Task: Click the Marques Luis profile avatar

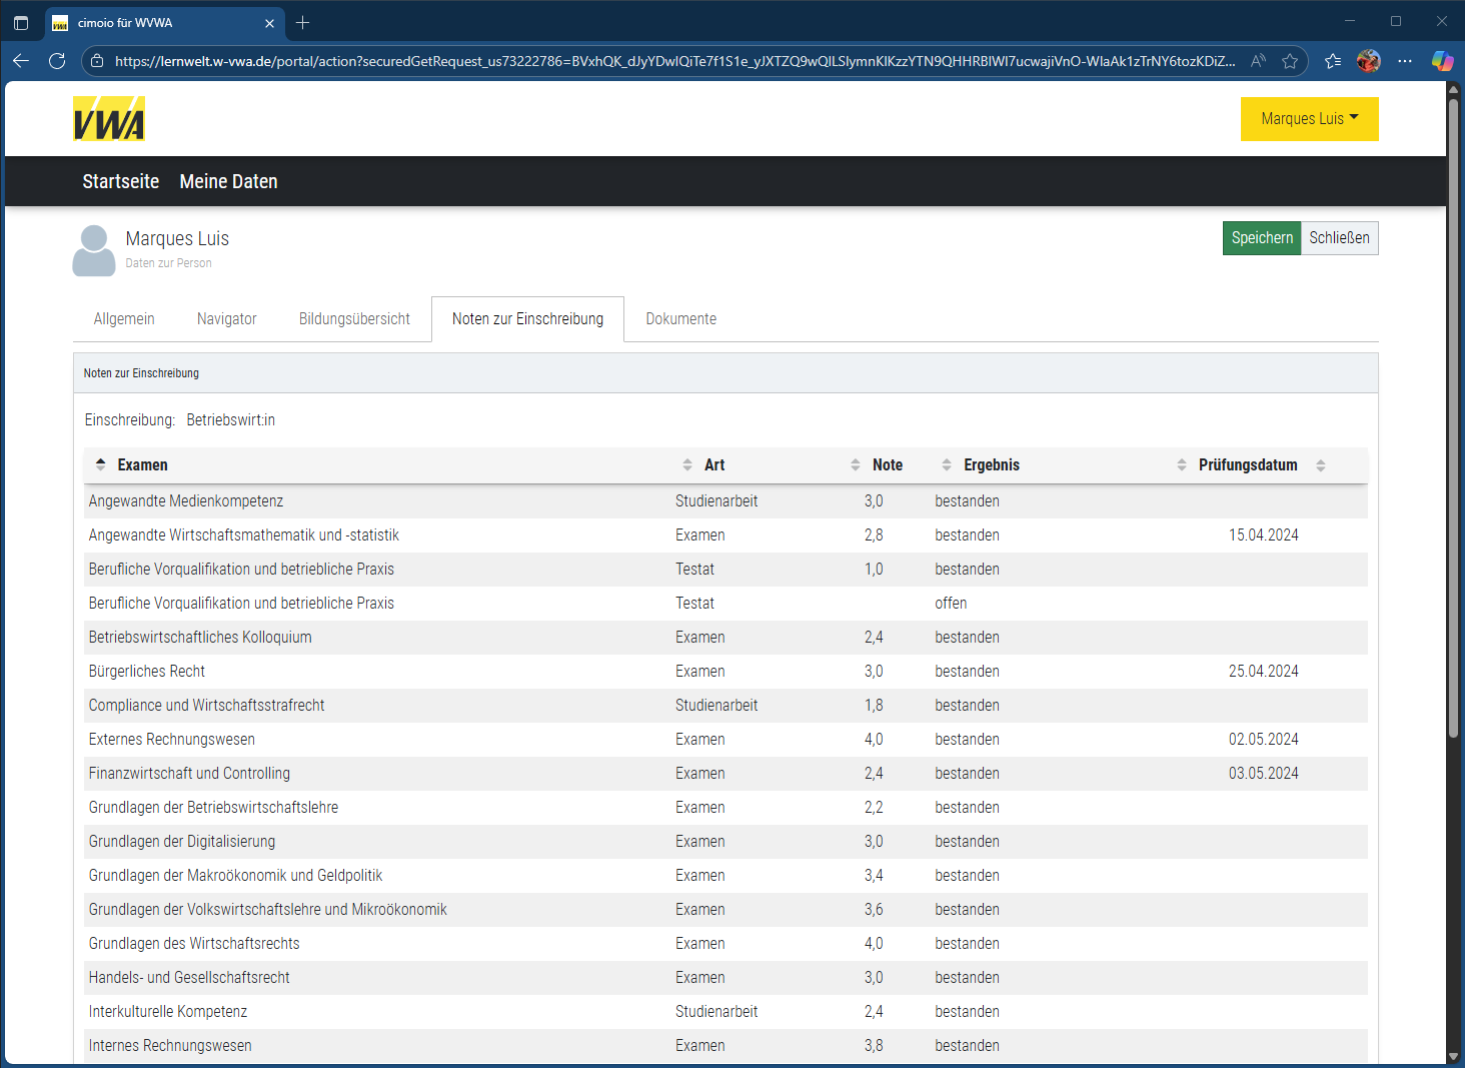Action: pyautogui.click(x=94, y=250)
